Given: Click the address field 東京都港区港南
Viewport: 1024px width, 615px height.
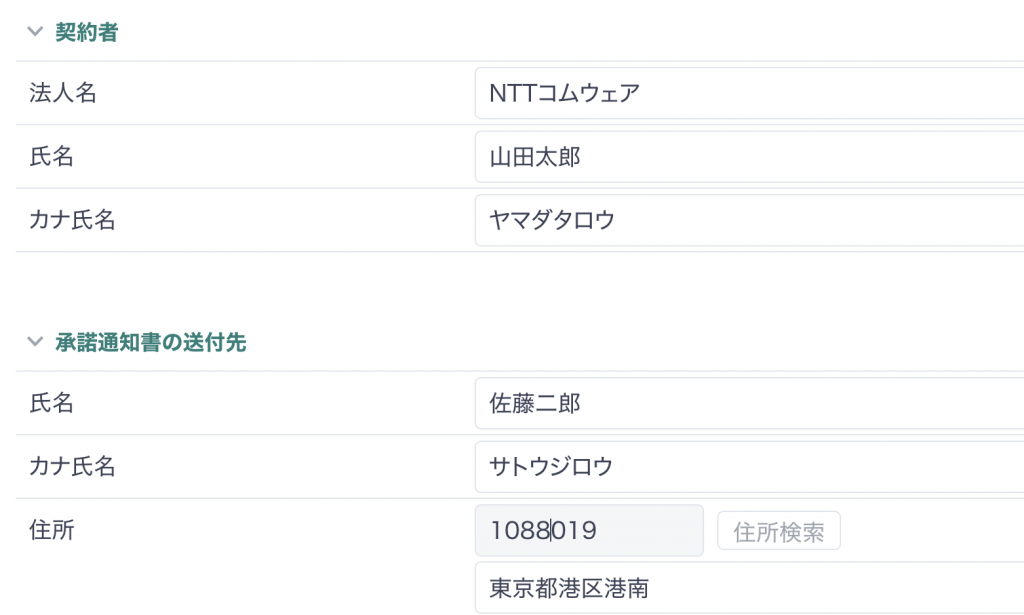Looking at the screenshot, I should (x=749, y=588).
